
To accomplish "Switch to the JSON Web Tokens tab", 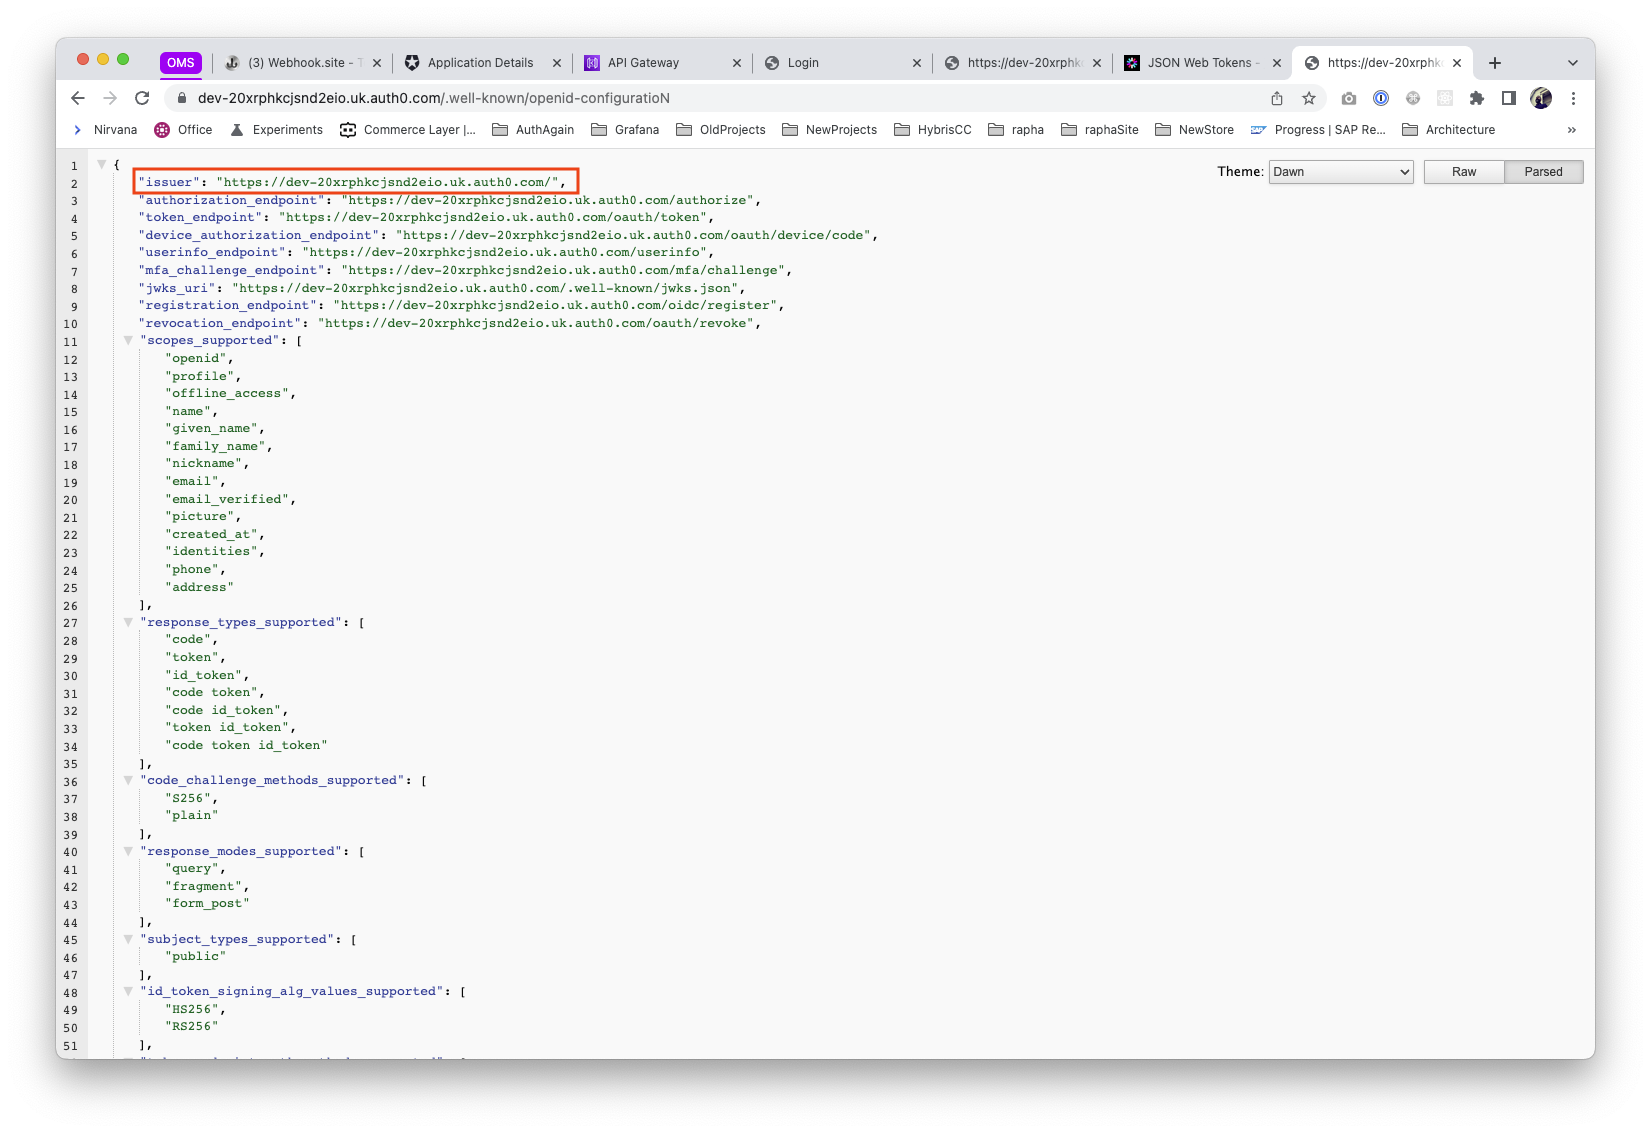I will click(x=1200, y=63).
